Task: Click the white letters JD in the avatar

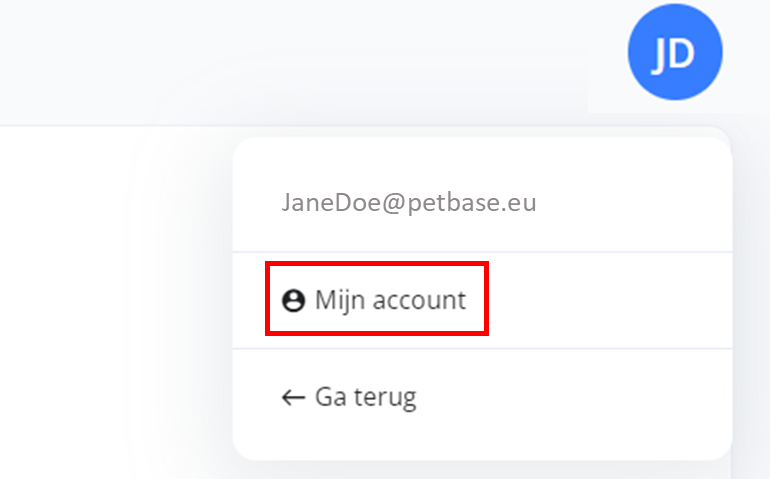Action: tap(674, 54)
